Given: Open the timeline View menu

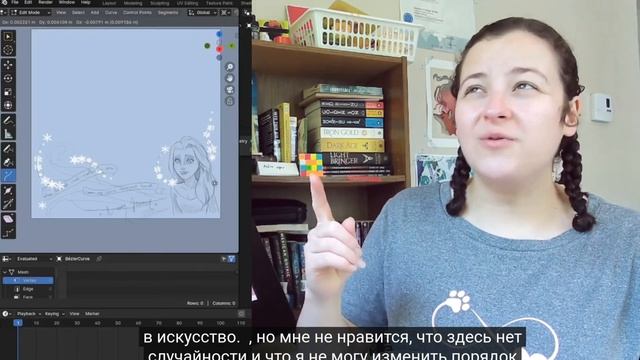Looking at the screenshot, I should pyautogui.click(x=74, y=313).
